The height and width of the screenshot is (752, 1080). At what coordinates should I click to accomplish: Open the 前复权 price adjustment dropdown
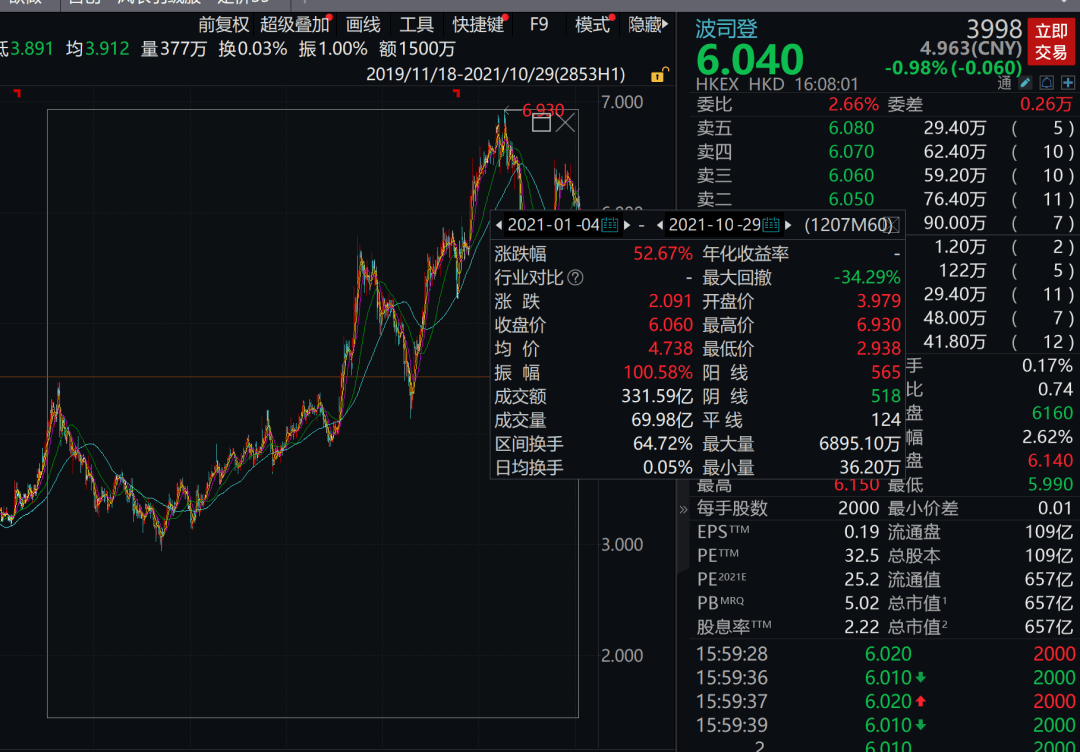(x=224, y=25)
